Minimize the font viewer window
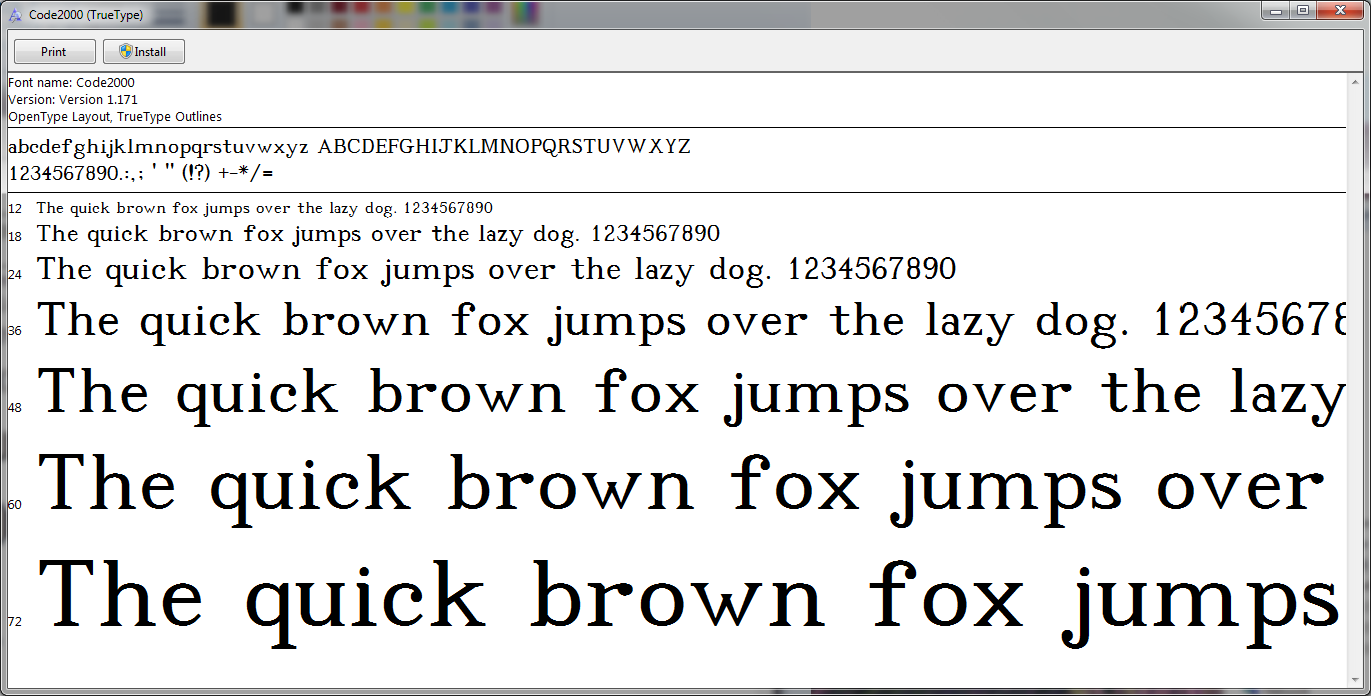Image resolution: width=1371 pixels, height=696 pixels. click(1275, 11)
